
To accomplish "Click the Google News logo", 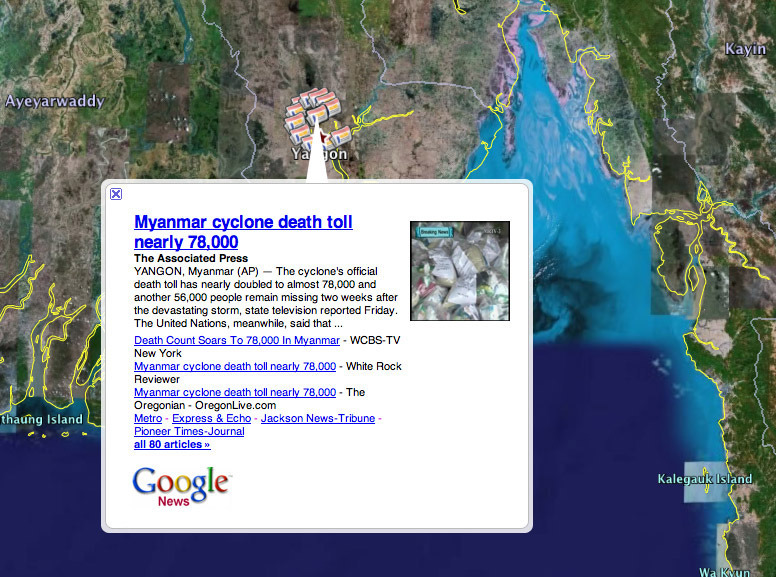I will coord(182,487).
